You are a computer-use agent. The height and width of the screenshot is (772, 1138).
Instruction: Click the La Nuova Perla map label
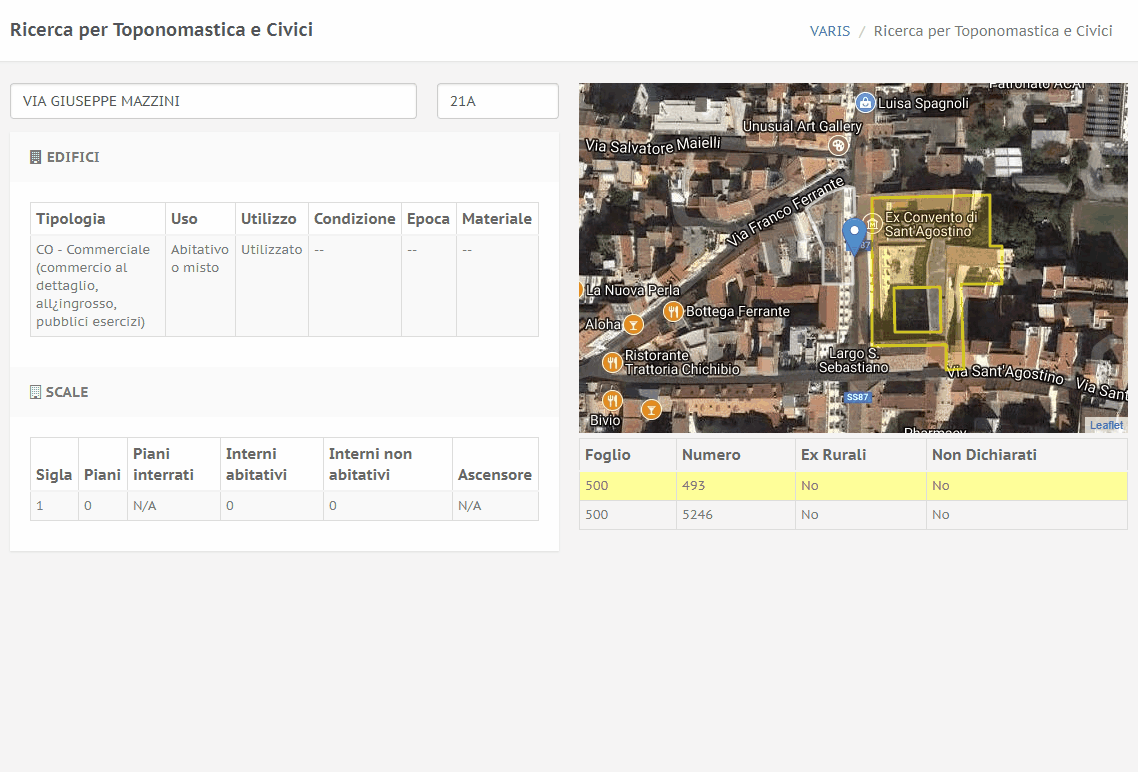[x=633, y=290]
